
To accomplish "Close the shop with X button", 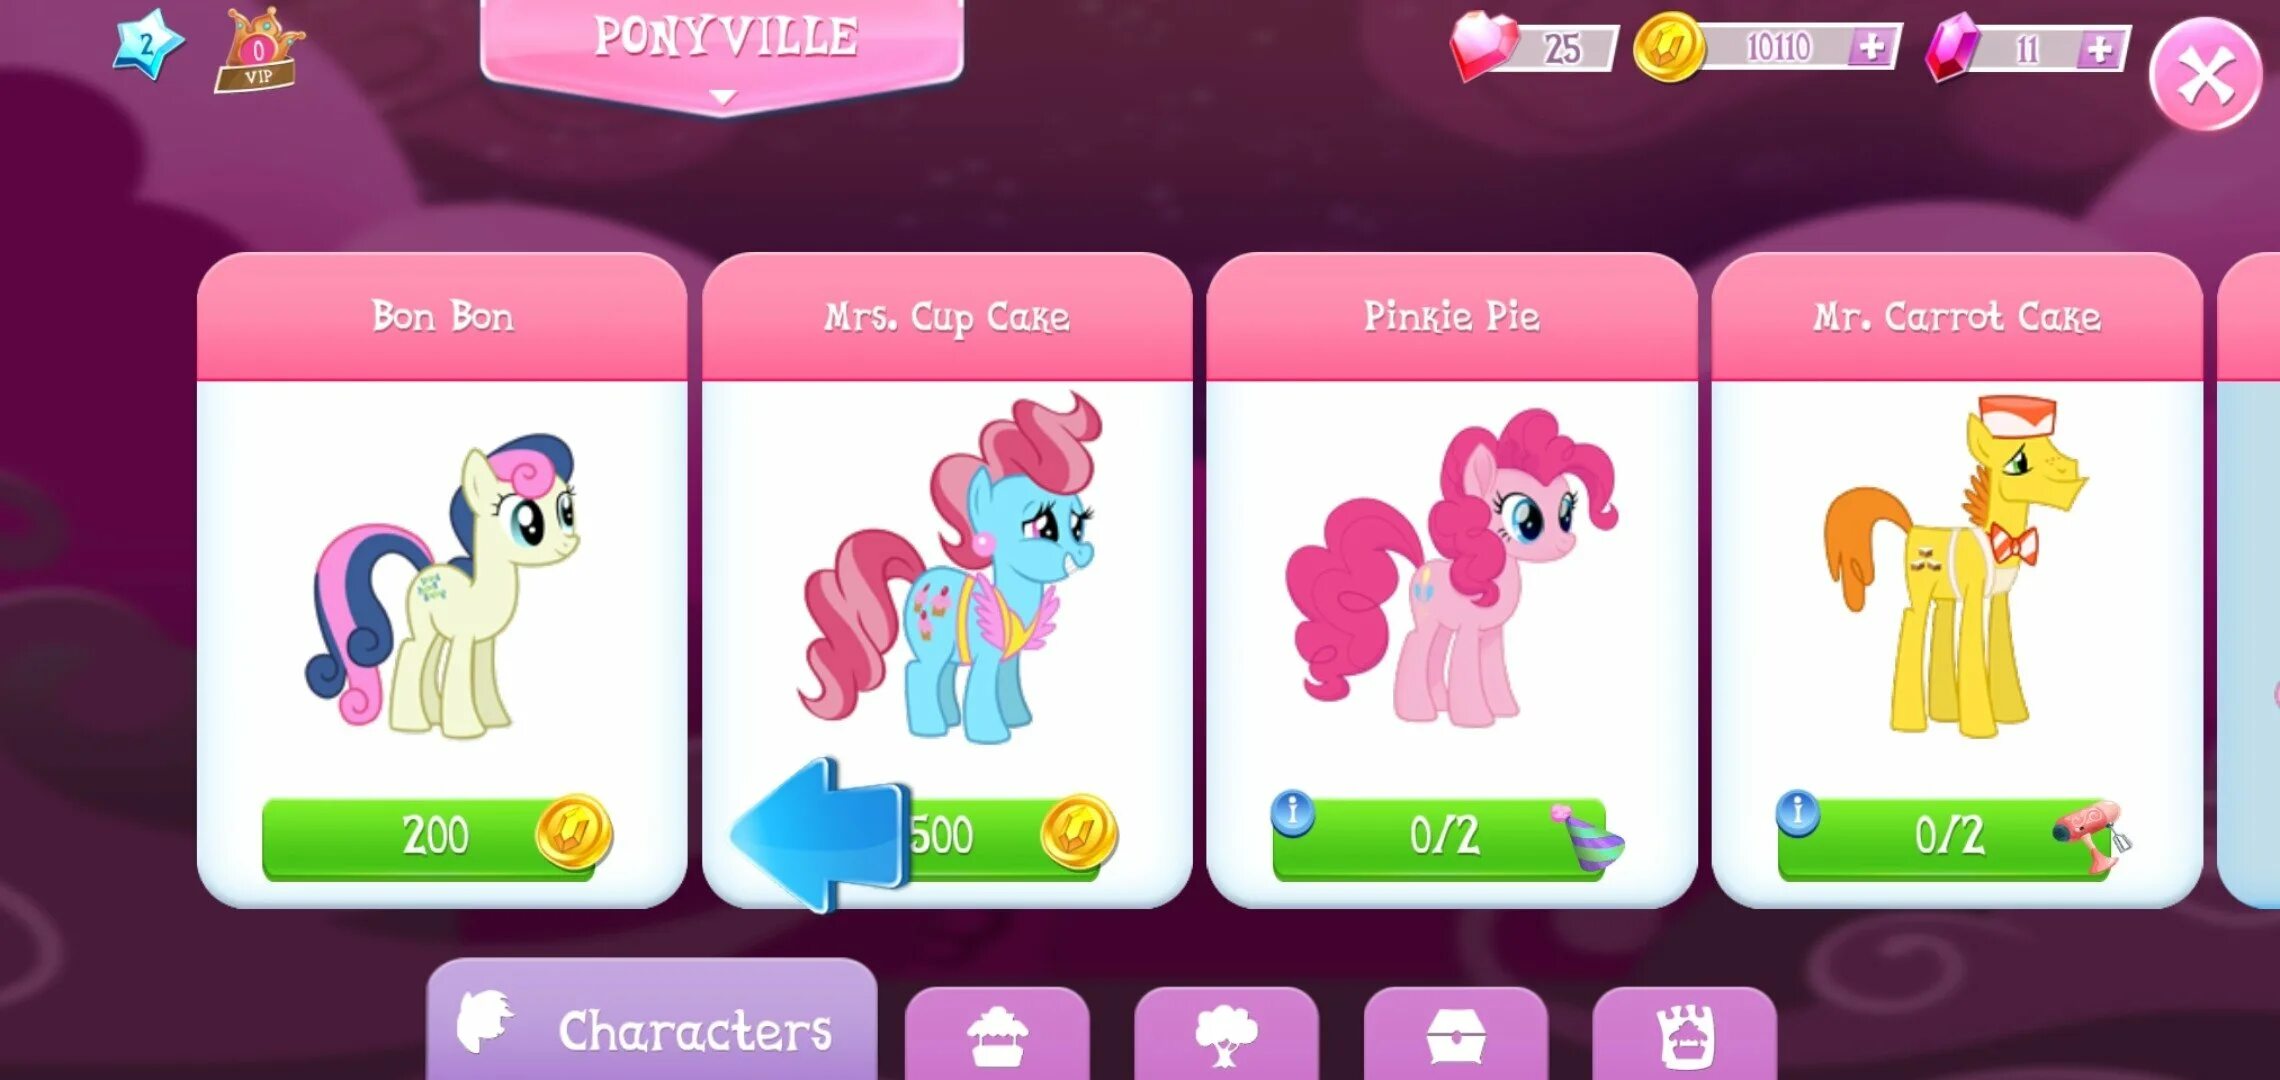I will pyautogui.click(x=2205, y=76).
